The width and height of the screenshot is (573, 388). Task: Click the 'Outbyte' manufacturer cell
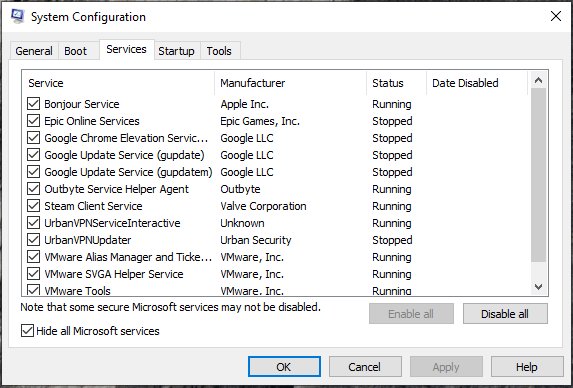(x=240, y=189)
